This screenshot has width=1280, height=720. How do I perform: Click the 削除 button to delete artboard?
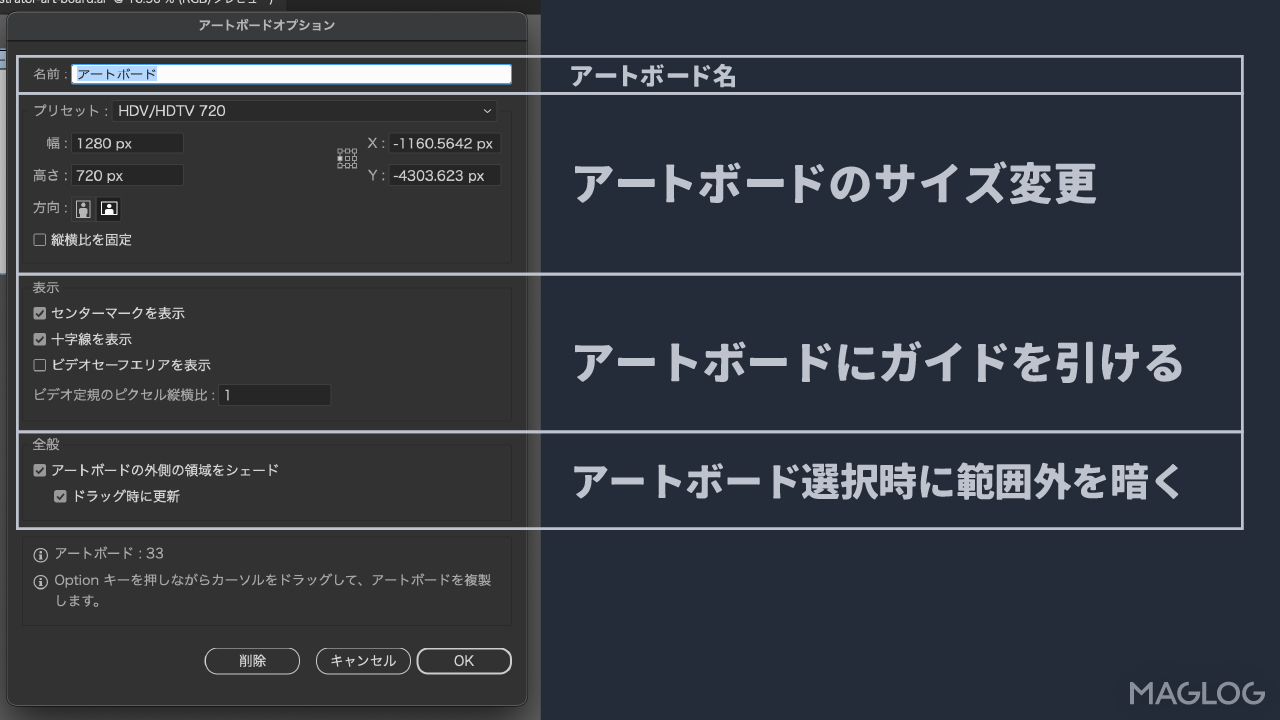coord(252,660)
